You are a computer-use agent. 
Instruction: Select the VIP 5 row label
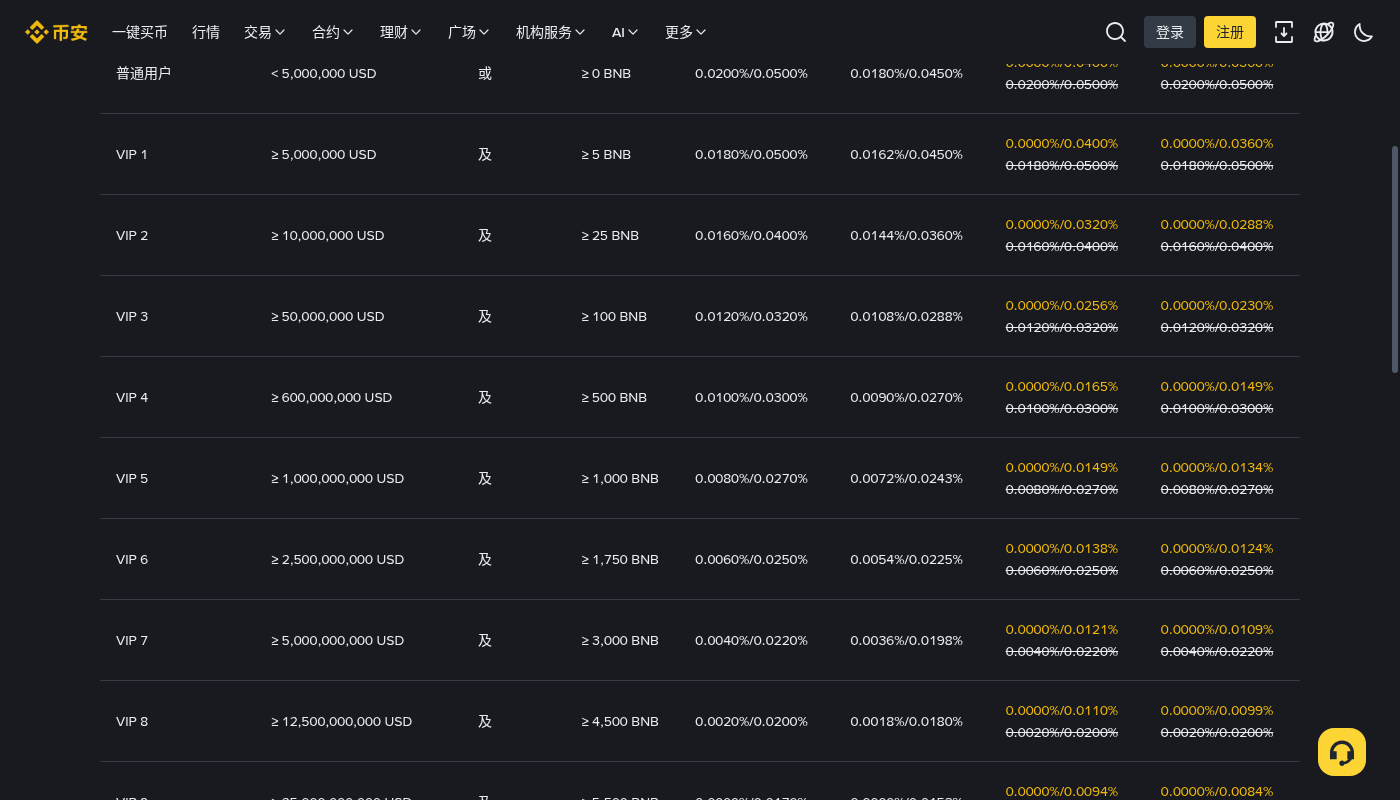(132, 478)
